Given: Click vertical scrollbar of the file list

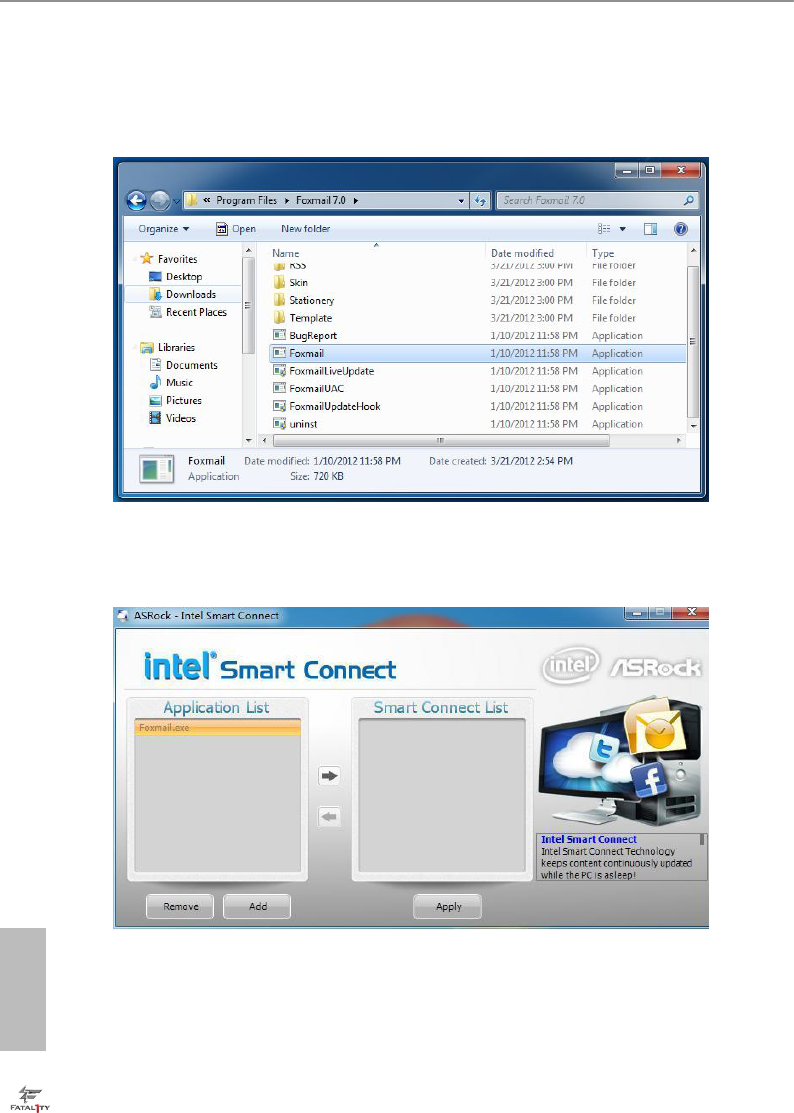Looking at the screenshot, I should click(x=693, y=339).
